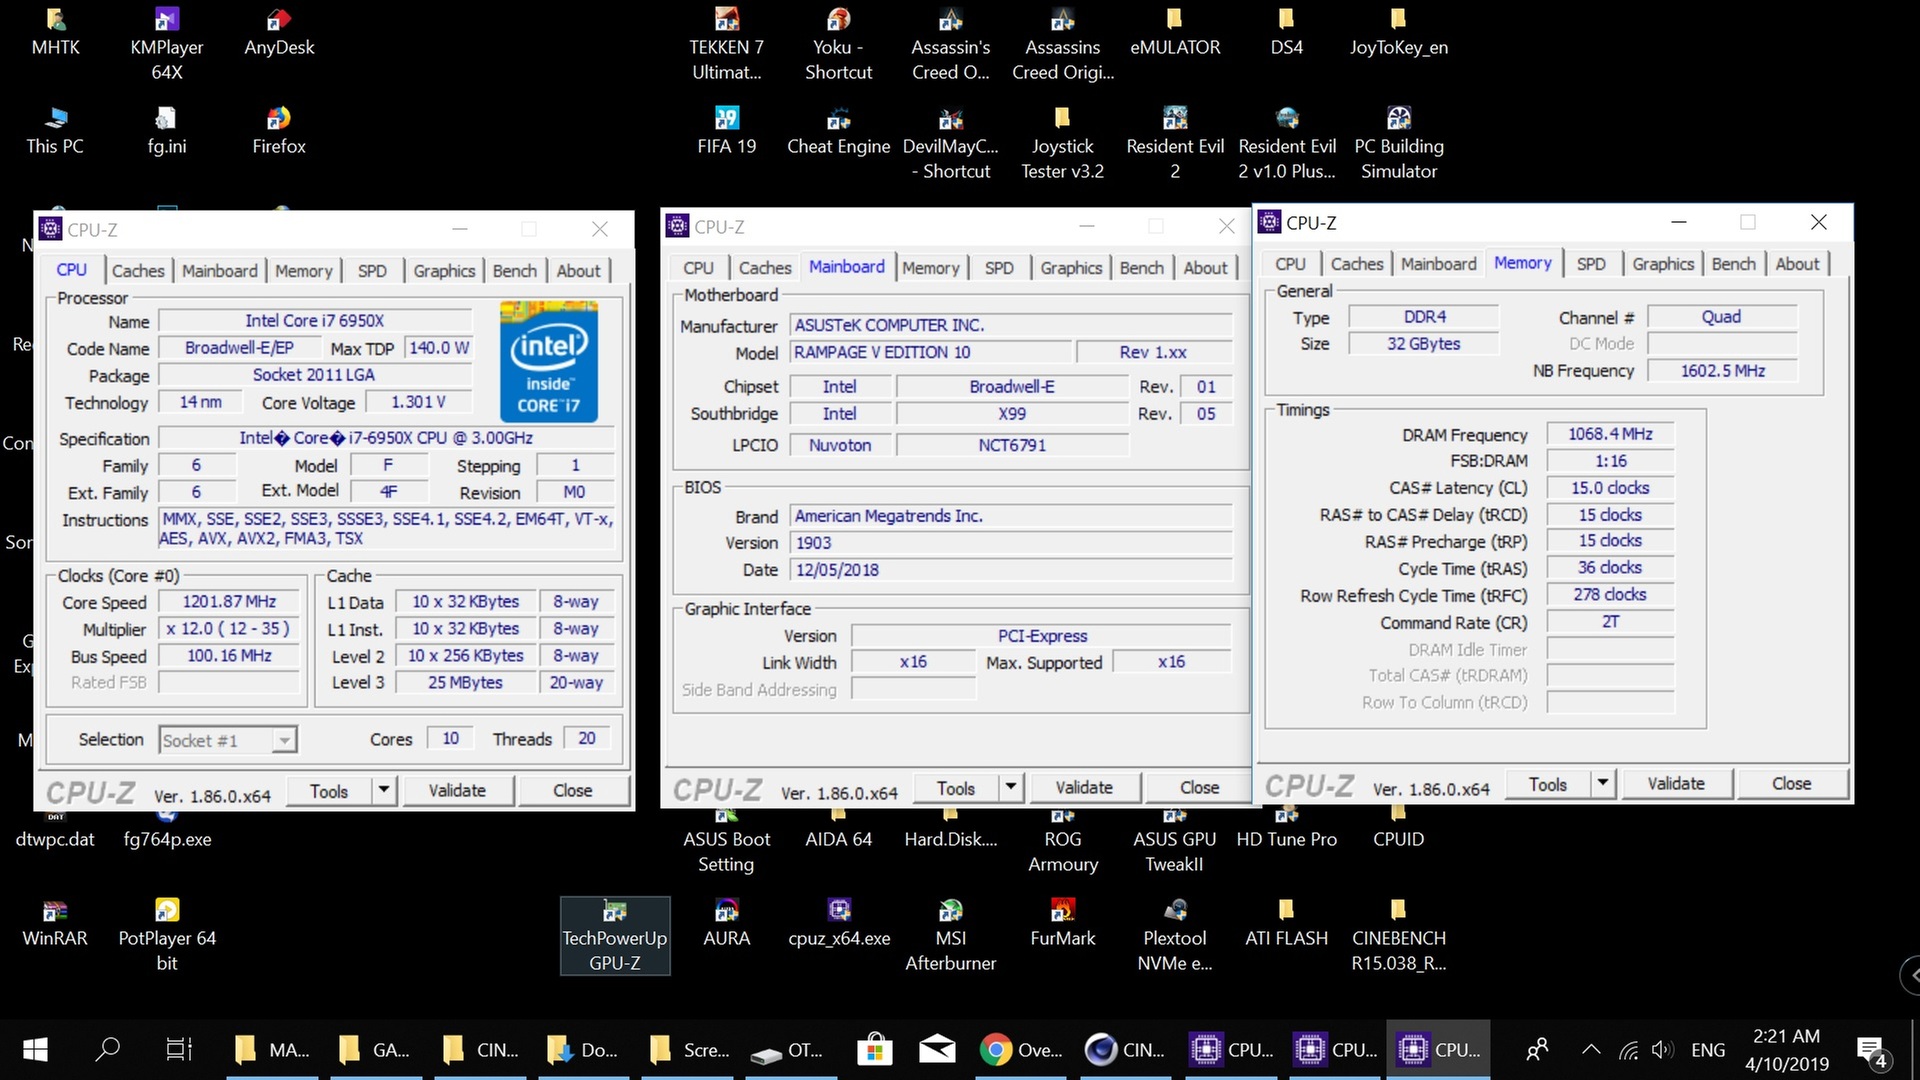Open Task View on the taskbar
Viewport: 1920px width, 1080px height.
coord(178,1050)
